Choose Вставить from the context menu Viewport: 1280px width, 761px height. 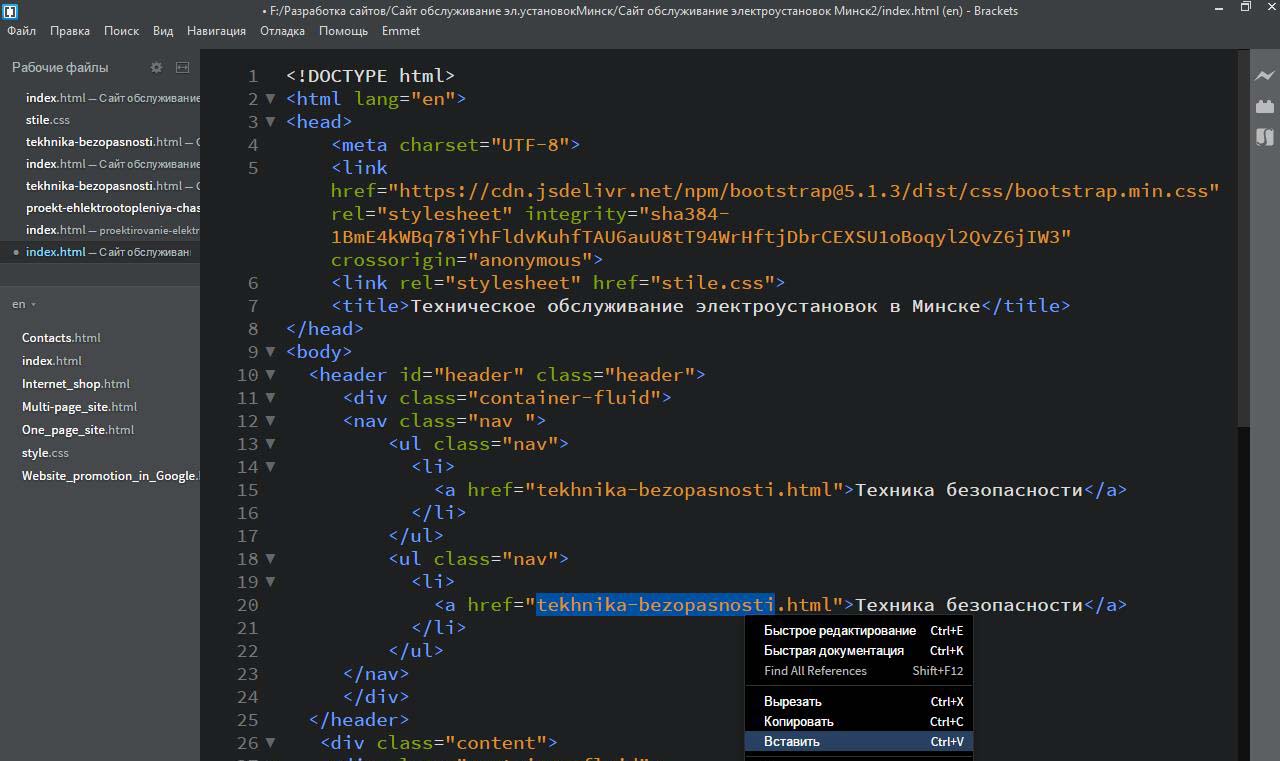tap(792, 742)
